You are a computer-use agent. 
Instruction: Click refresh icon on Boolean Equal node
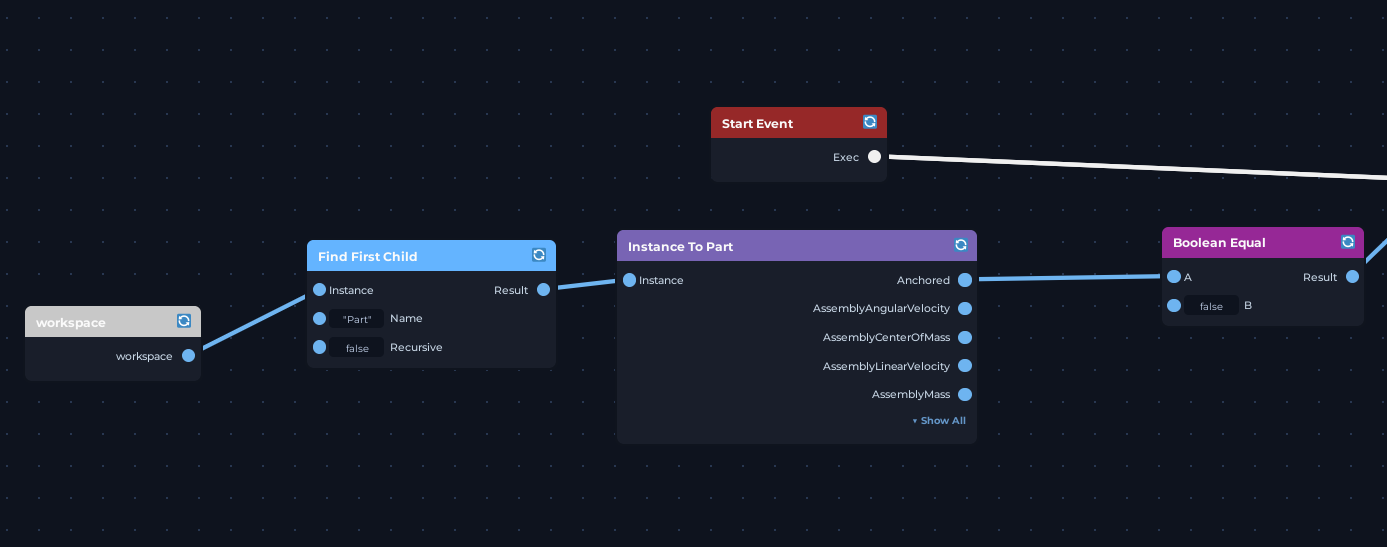[x=1348, y=242]
